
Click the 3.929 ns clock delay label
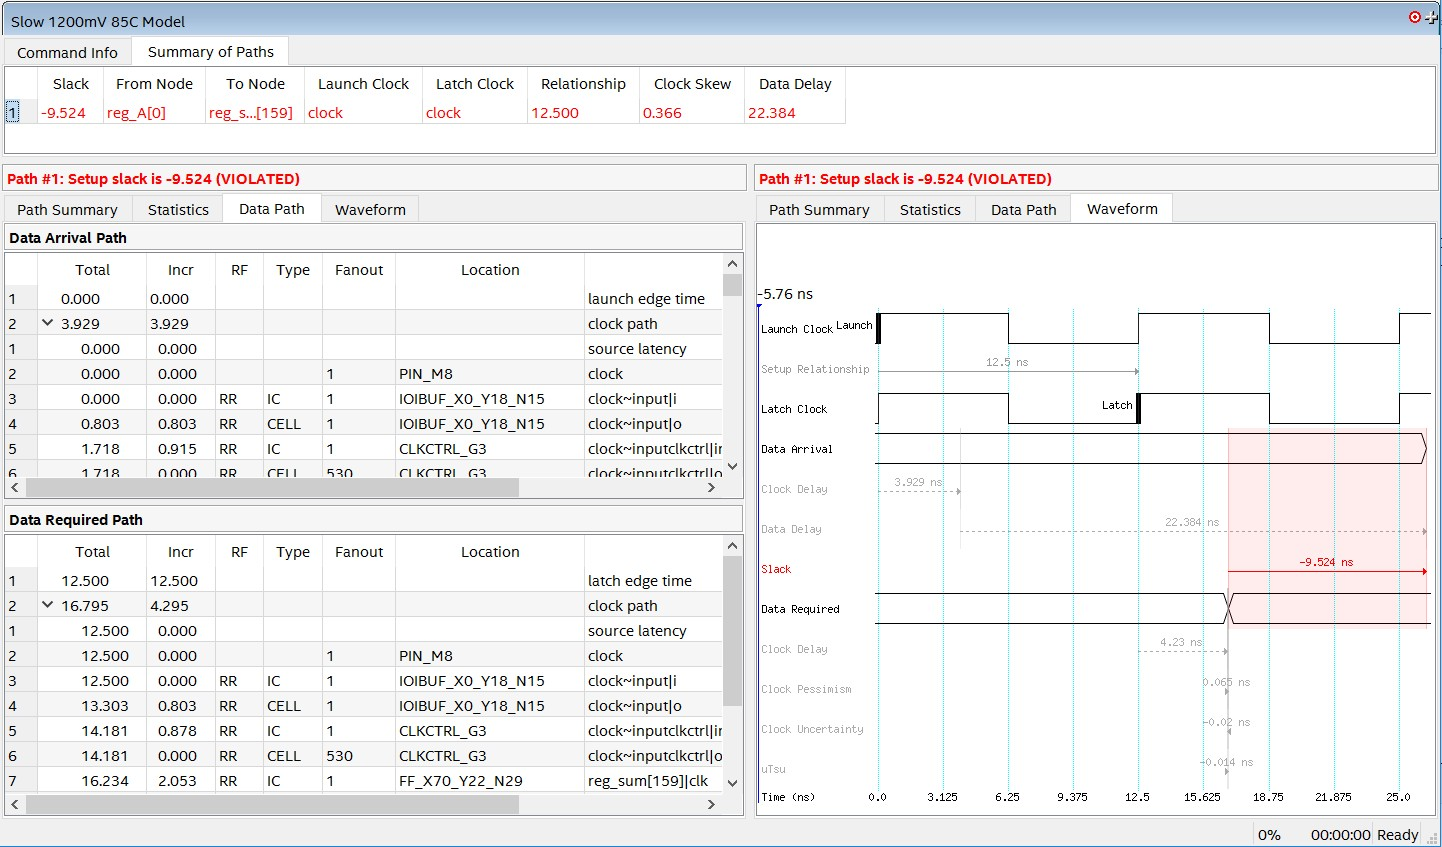pyautogui.click(x=917, y=482)
